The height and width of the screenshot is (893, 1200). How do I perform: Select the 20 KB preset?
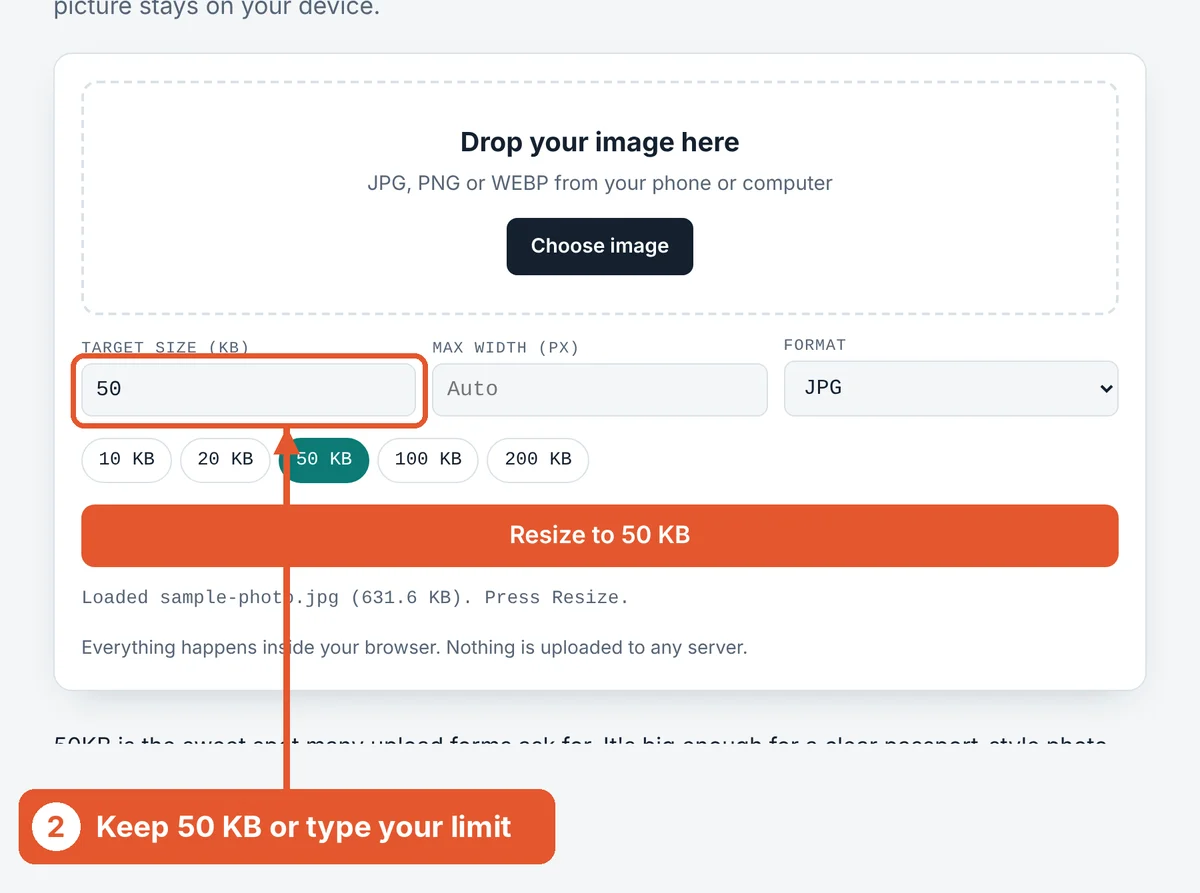point(225,460)
